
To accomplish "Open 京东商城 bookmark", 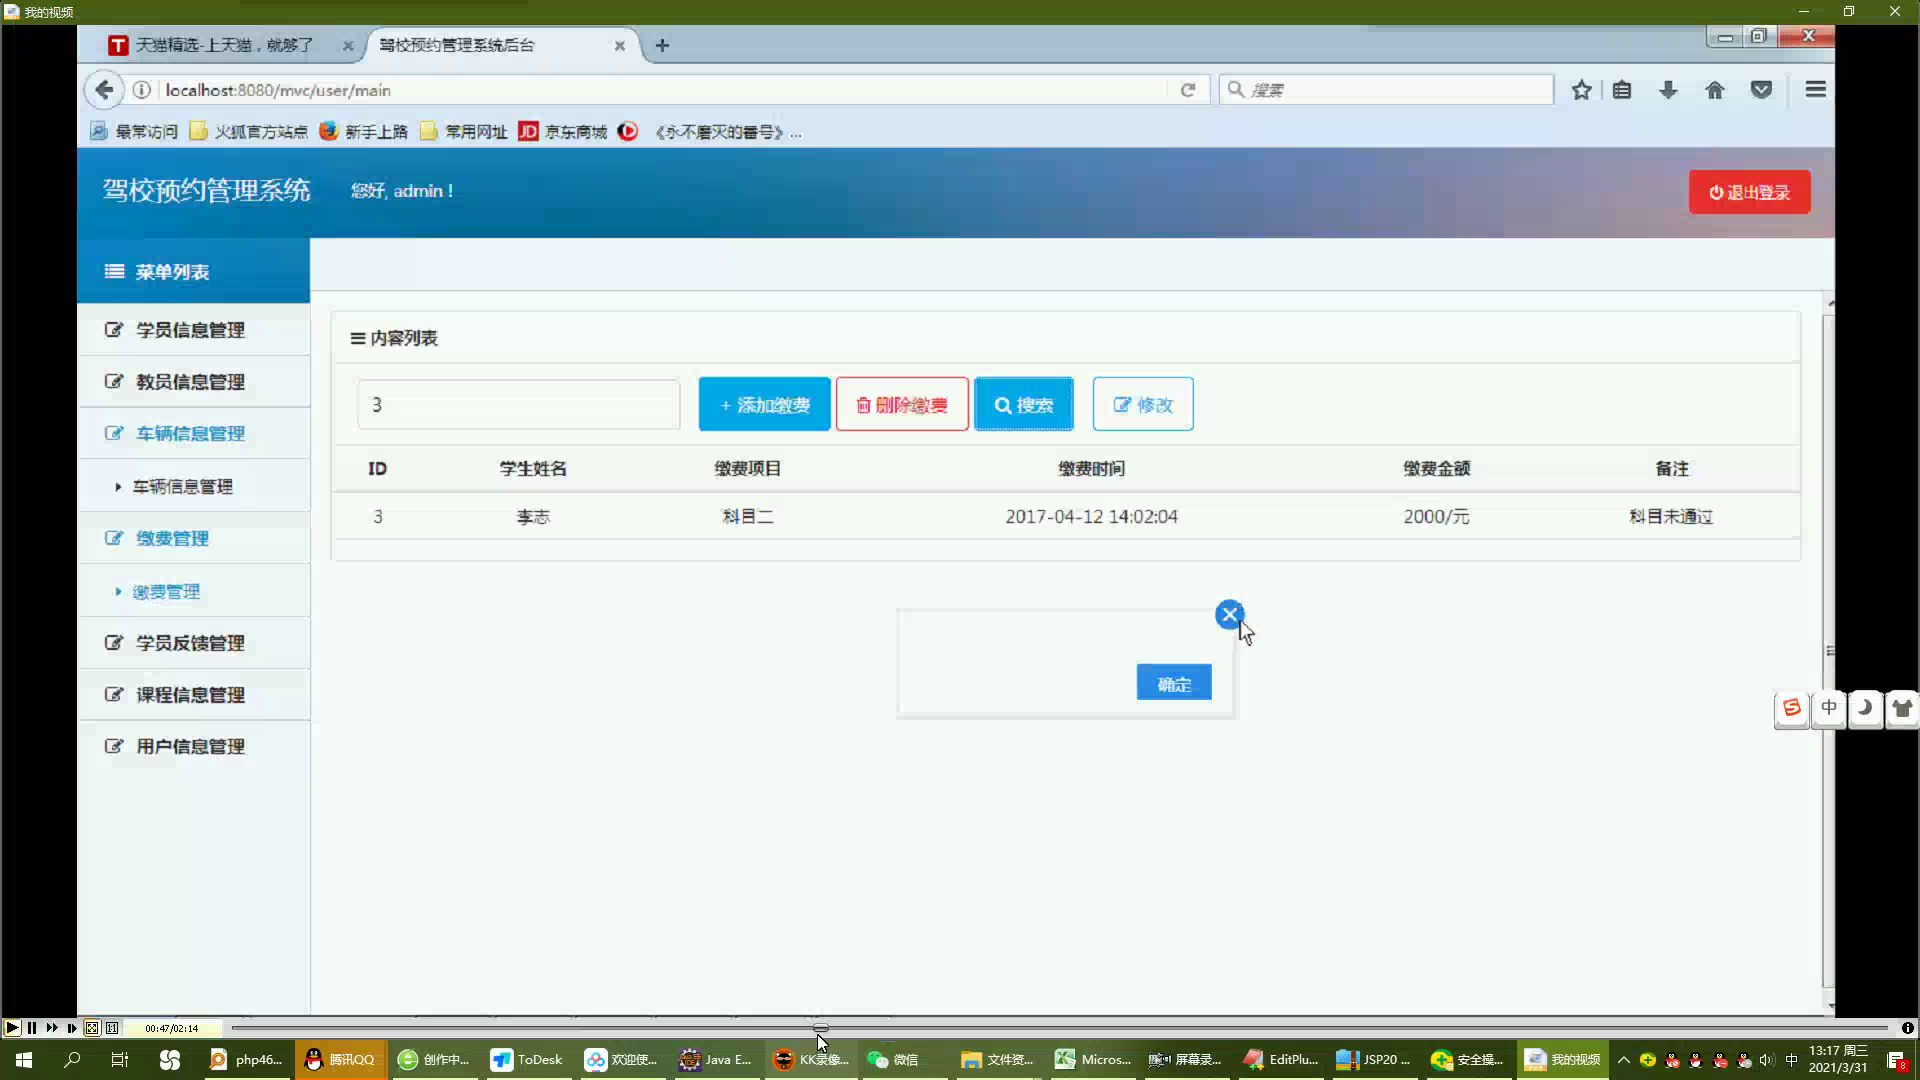I will click(563, 132).
